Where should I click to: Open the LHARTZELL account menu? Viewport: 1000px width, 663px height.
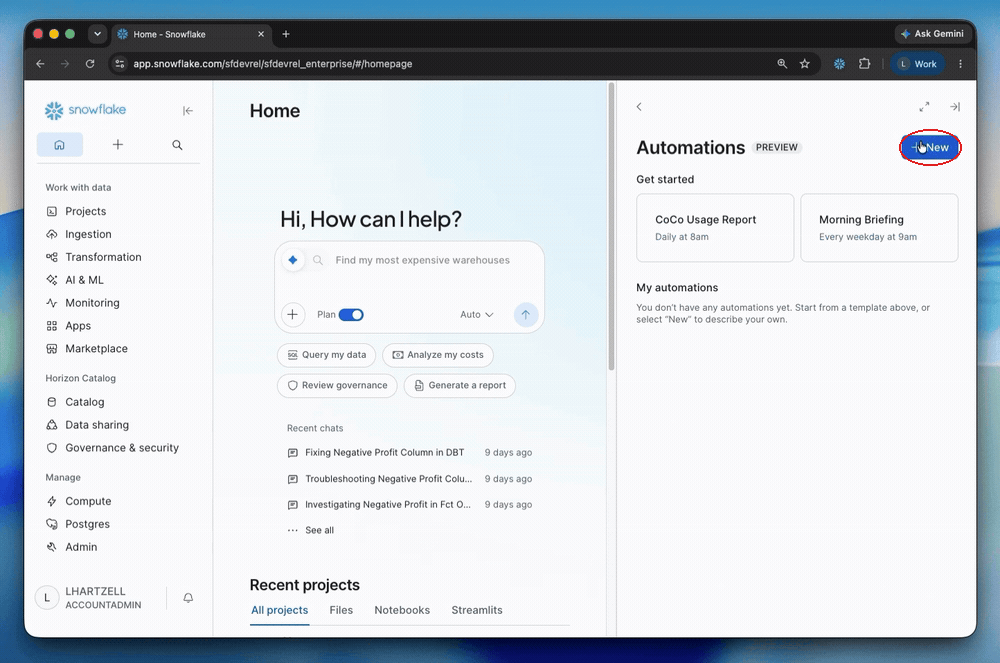pyautogui.click(x=89, y=598)
